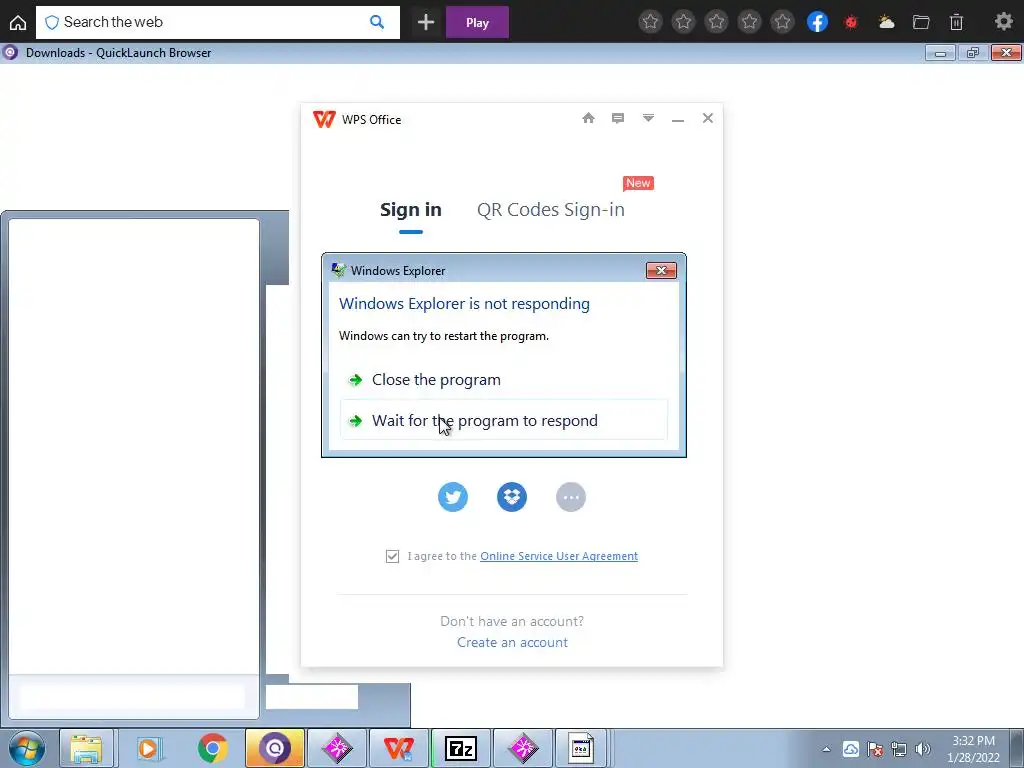Open the Facebook shortcut icon
Image resolution: width=1024 pixels, height=768 pixels.
817,22
